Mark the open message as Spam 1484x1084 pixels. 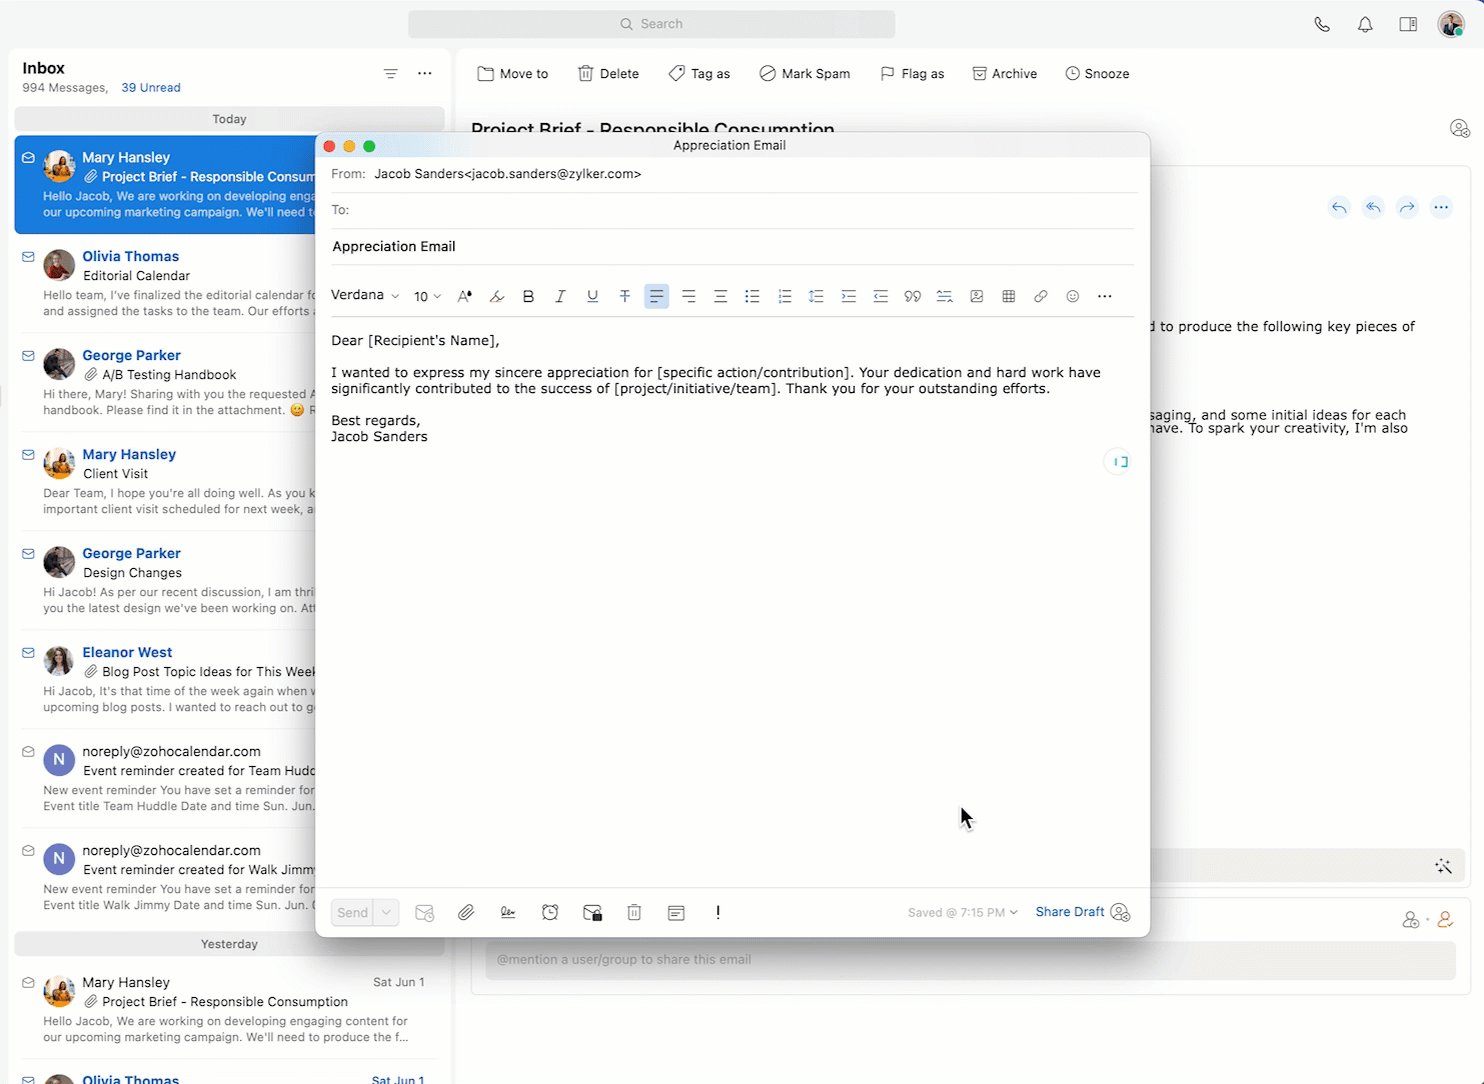coord(805,74)
